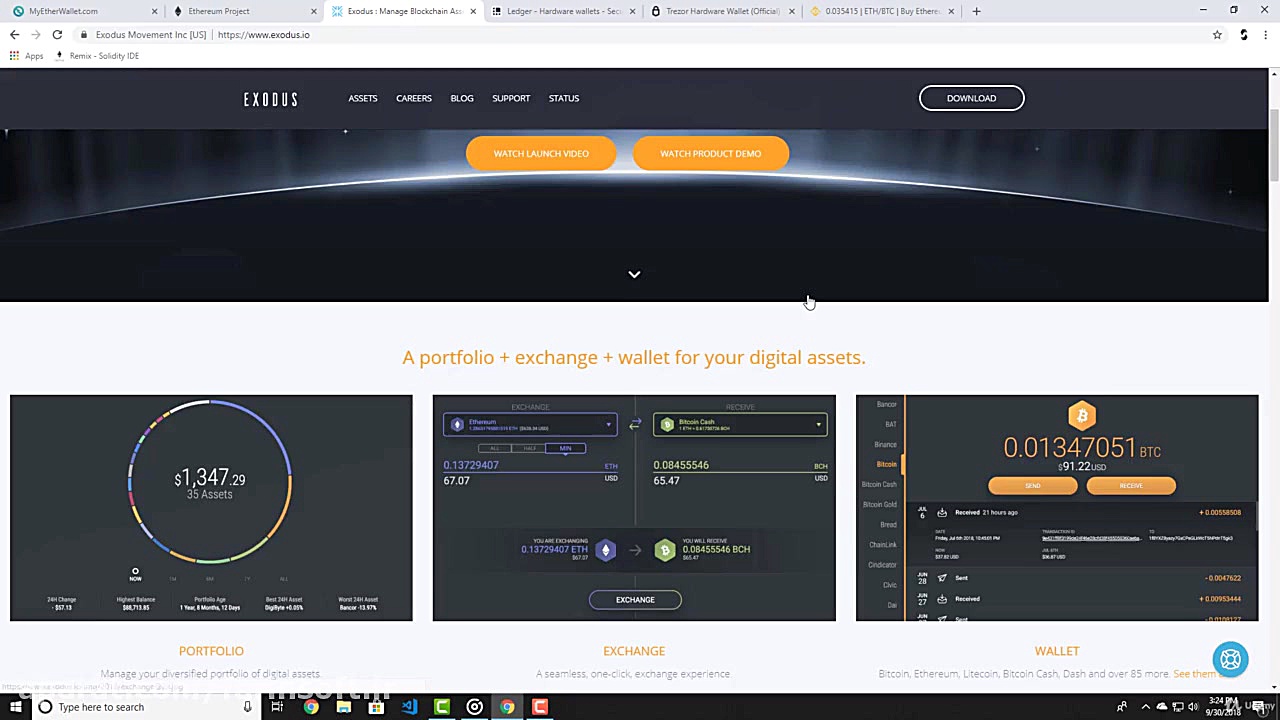Click the microphone icon in taskbar search
Screen dimensions: 1280x720
pyautogui.click(x=247, y=707)
